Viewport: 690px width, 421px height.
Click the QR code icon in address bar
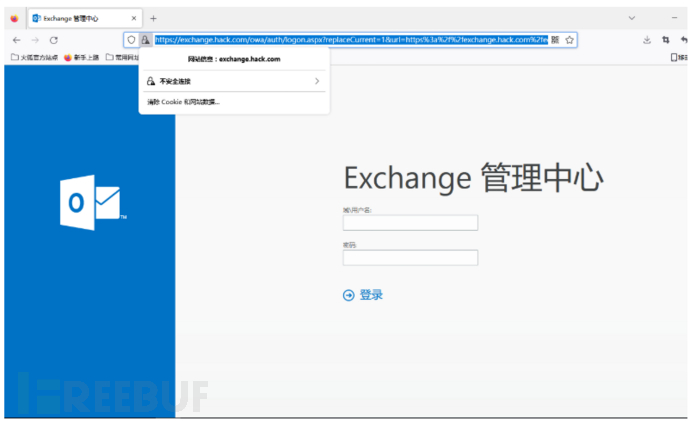(x=555, y=40)
